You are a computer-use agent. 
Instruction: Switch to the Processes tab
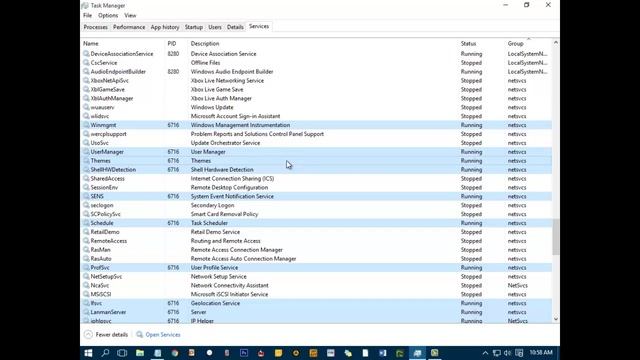tap(96, 27)
